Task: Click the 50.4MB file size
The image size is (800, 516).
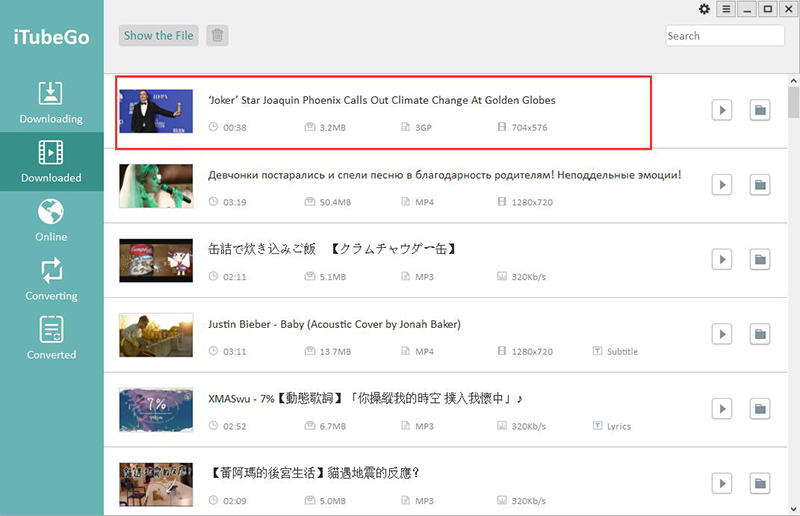Action: [335, 202]
